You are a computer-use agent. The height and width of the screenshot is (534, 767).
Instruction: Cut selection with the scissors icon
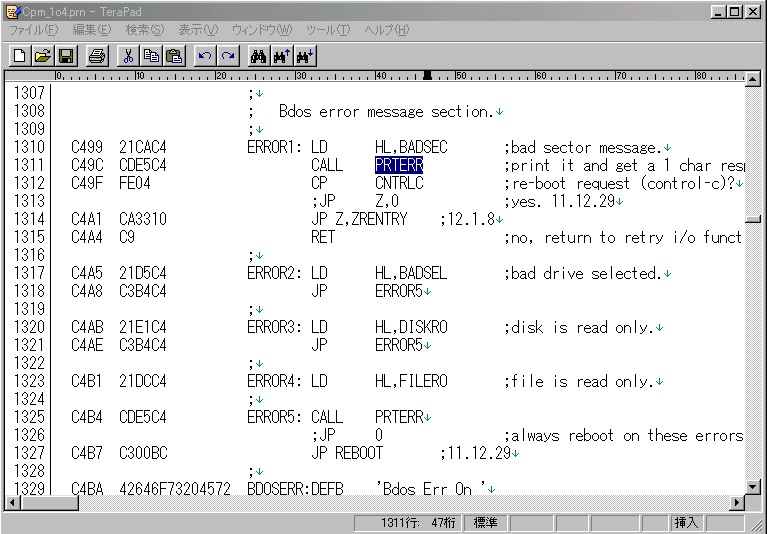(128, 56)
